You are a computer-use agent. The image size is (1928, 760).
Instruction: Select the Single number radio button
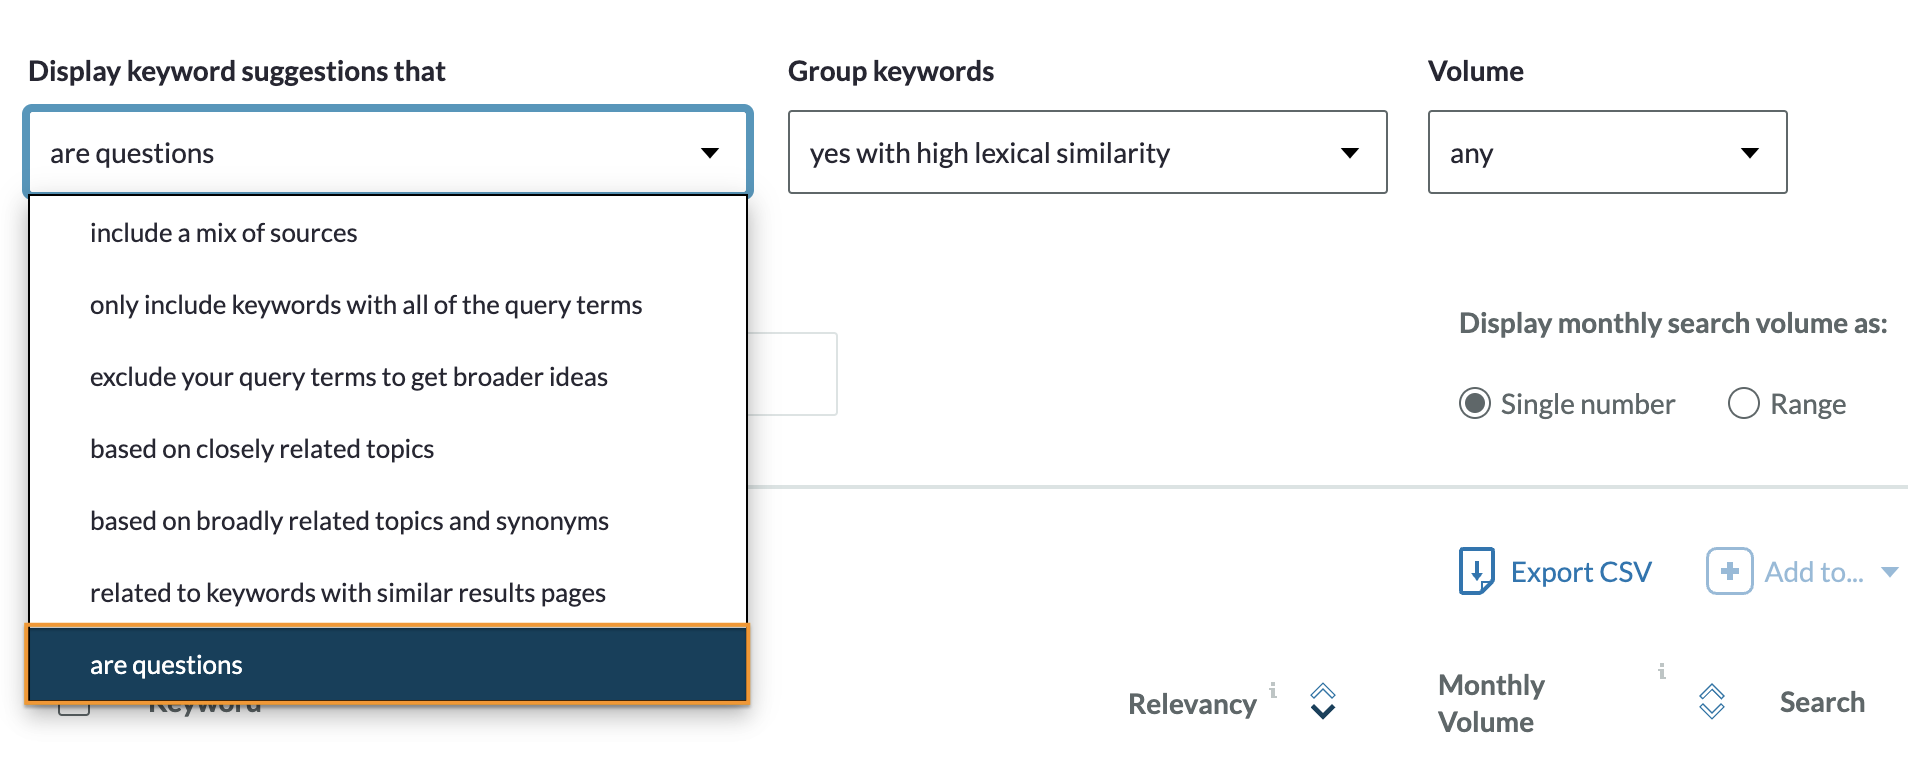[1474, 404]
